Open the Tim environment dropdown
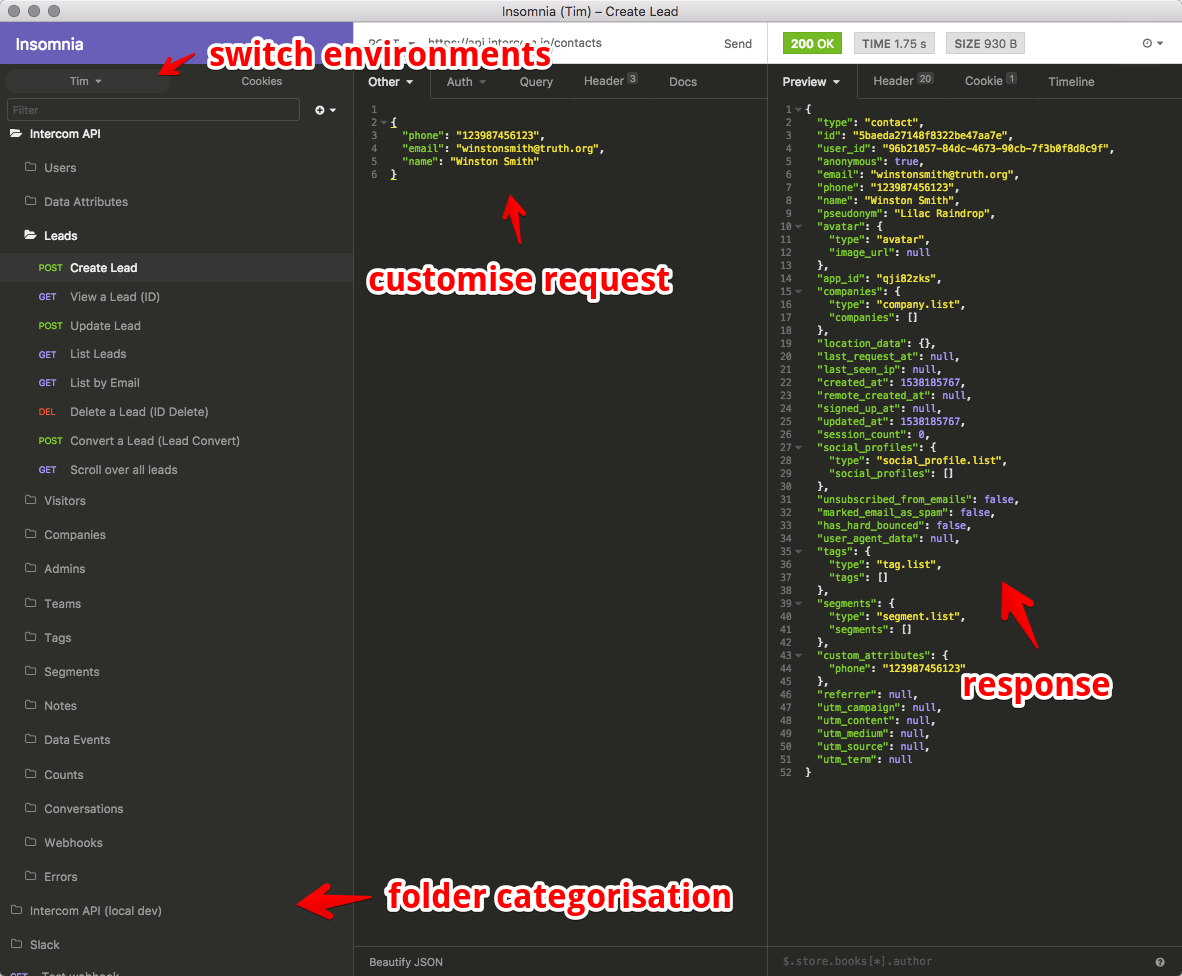Image resolution: width=1182 pixels, height=976 pixels. [x=85, y=82]
